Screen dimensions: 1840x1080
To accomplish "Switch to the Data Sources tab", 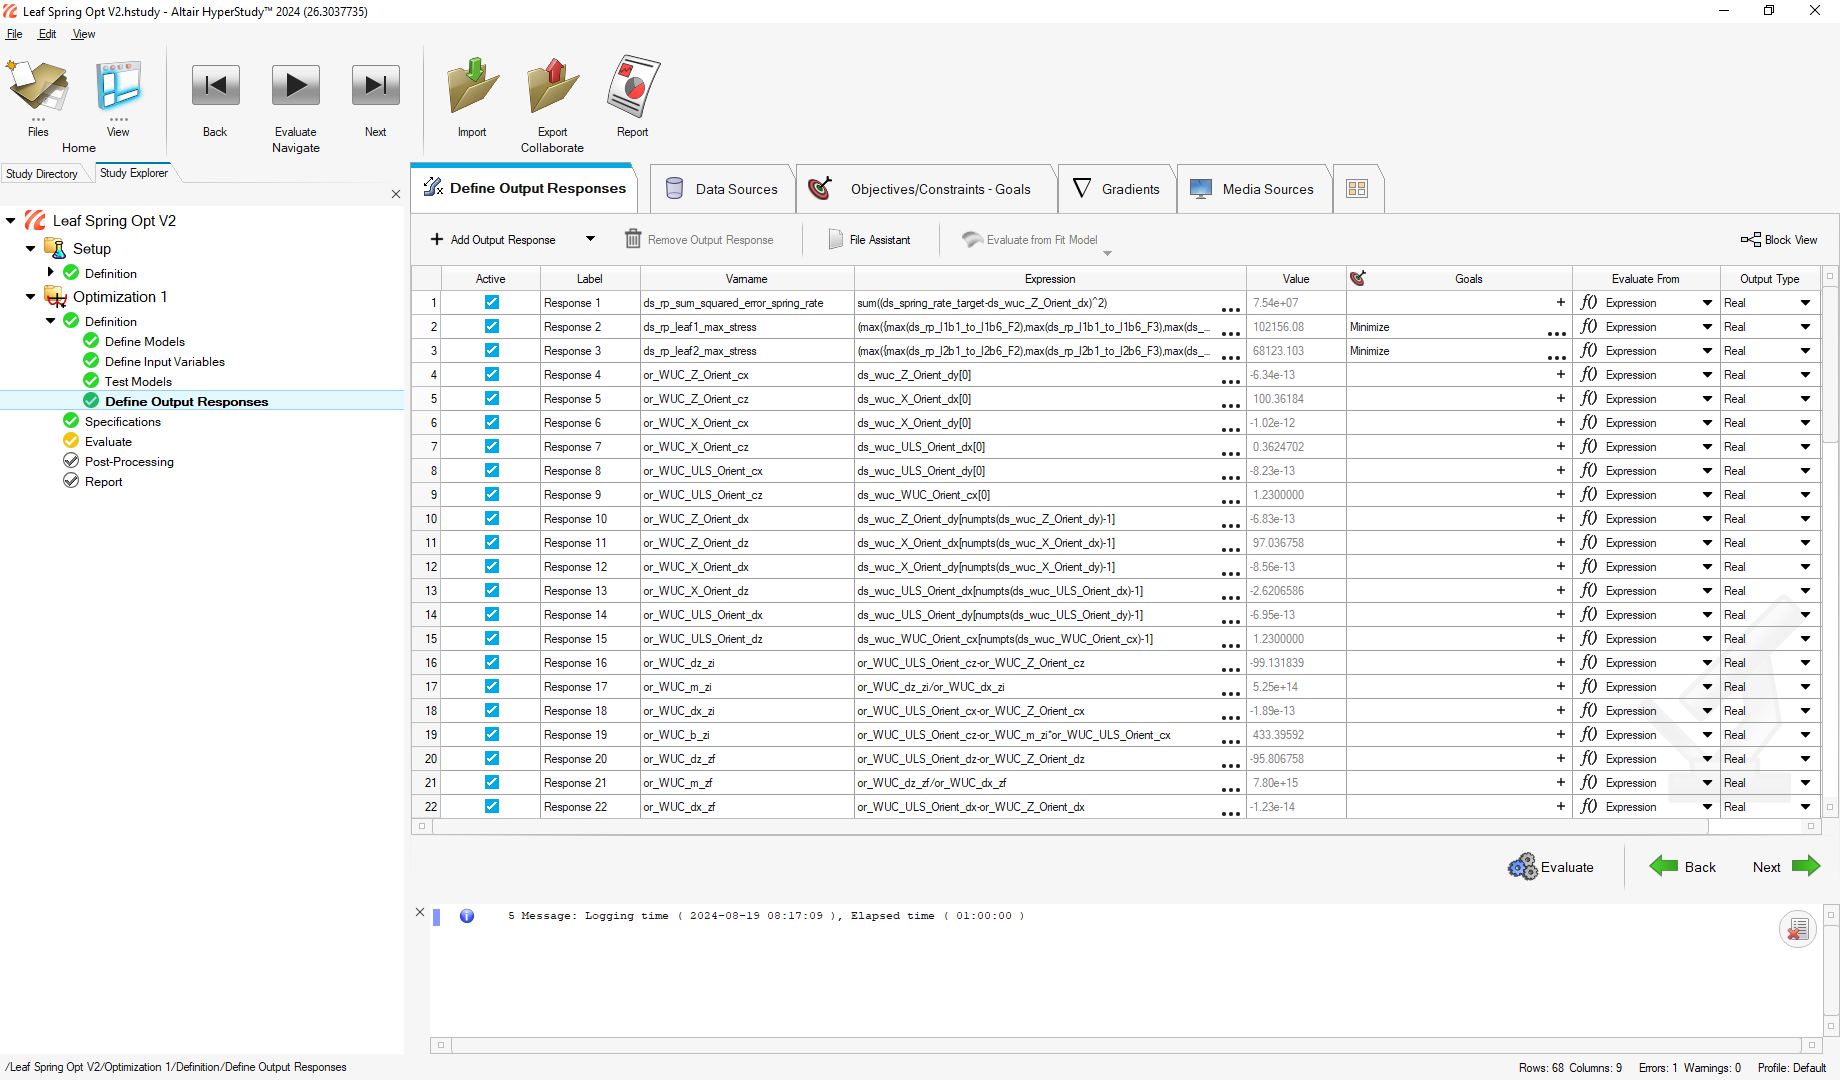I will tap(722, 189).
